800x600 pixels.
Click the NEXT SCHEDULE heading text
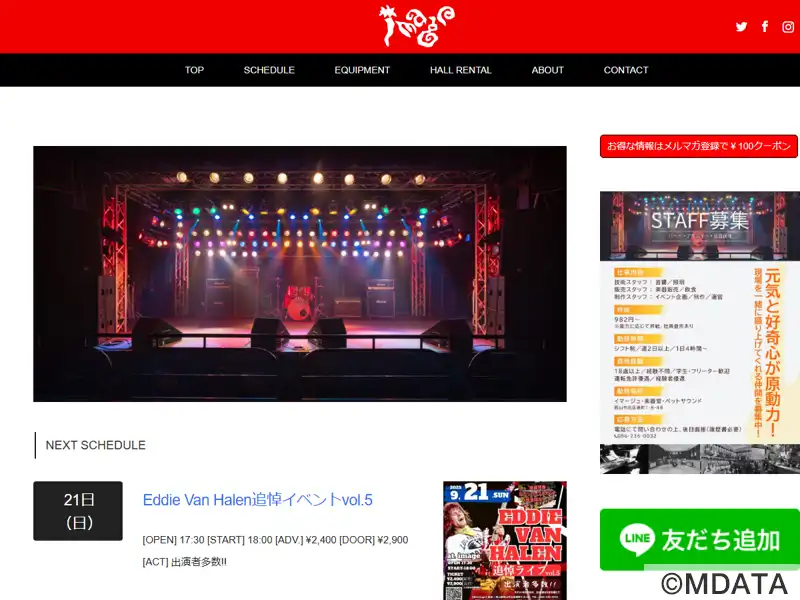(x=95, y=445)
